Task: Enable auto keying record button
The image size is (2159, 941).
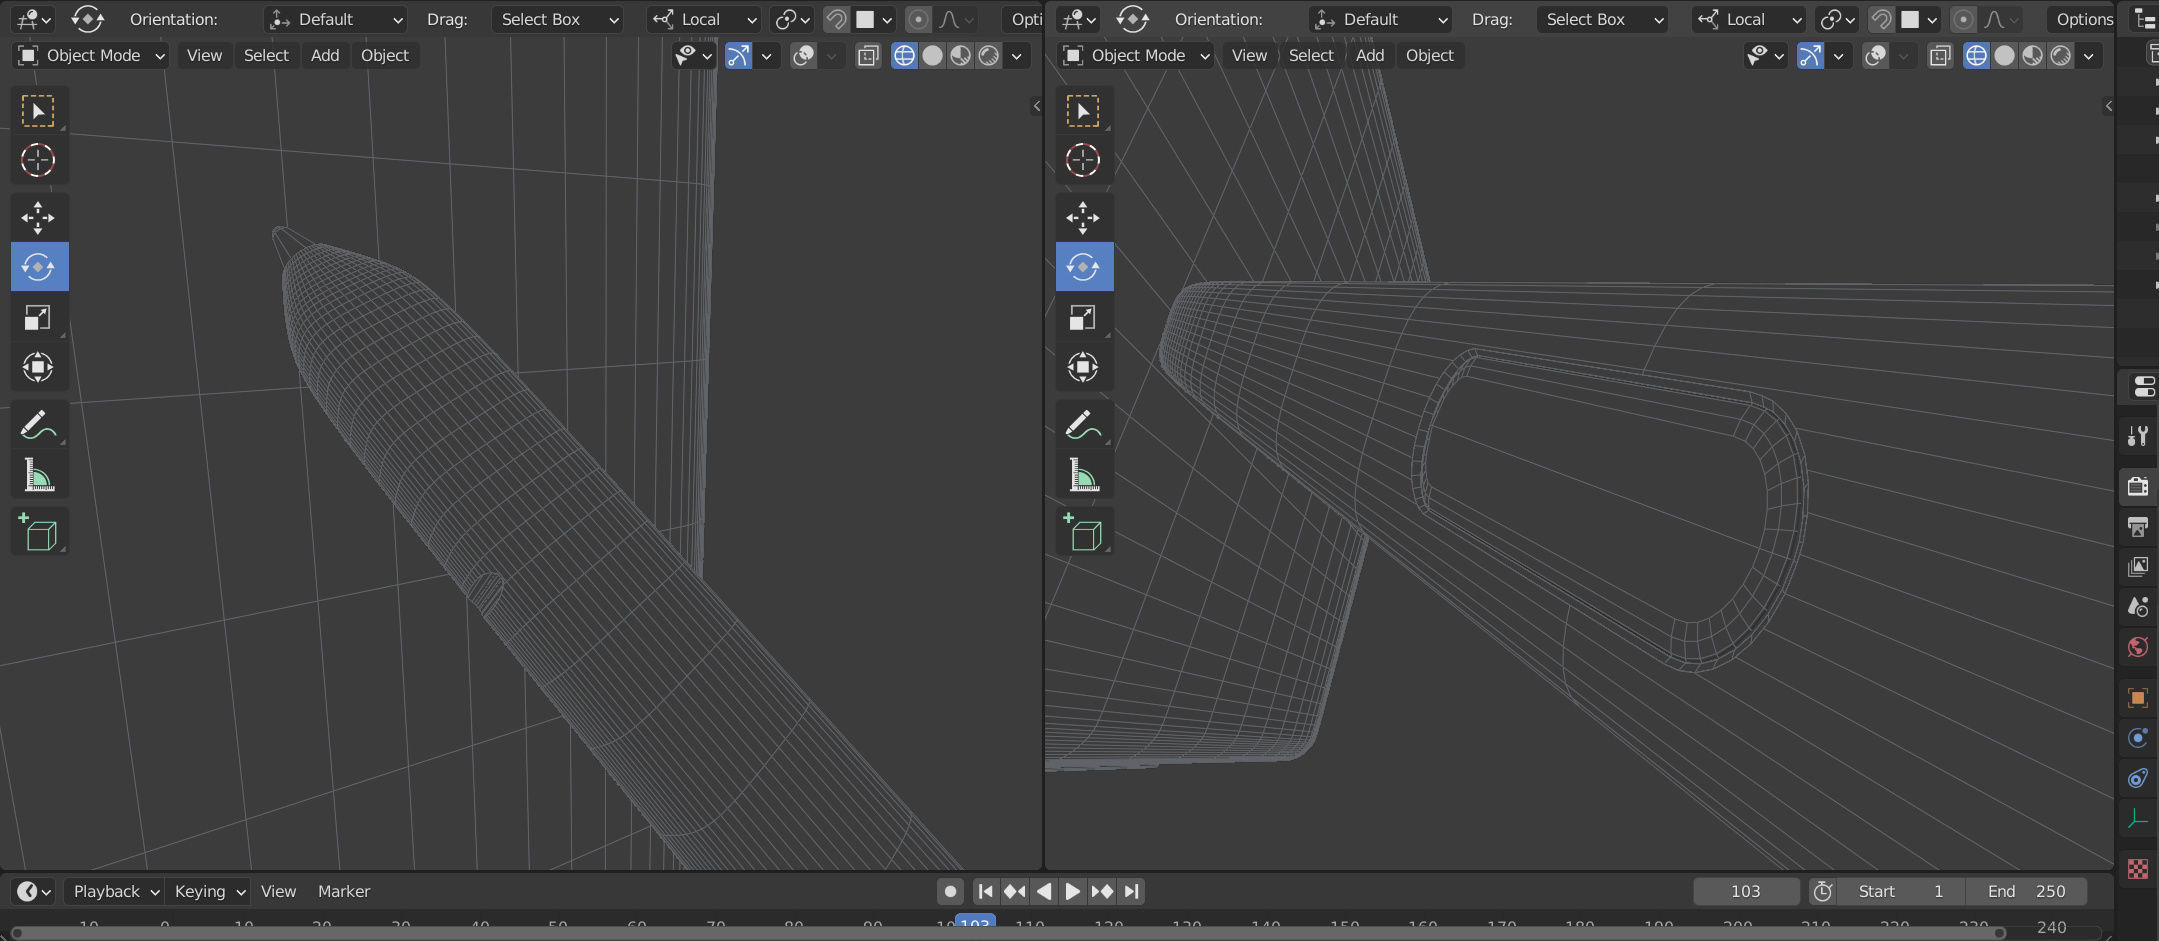Action: click(x=951, y=891)
